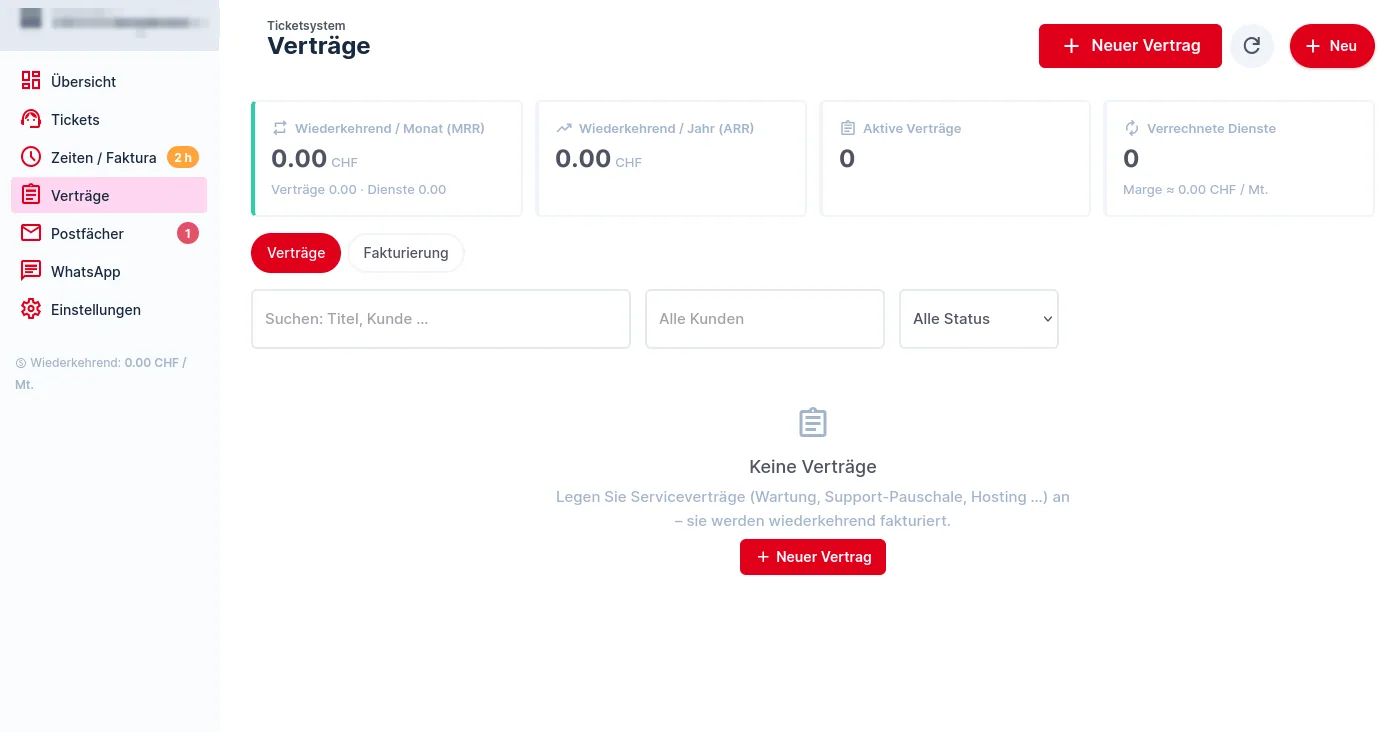Screen dimensions: 1393x732
Task: Go to Tickets in the sidebar
Action: 109,119
